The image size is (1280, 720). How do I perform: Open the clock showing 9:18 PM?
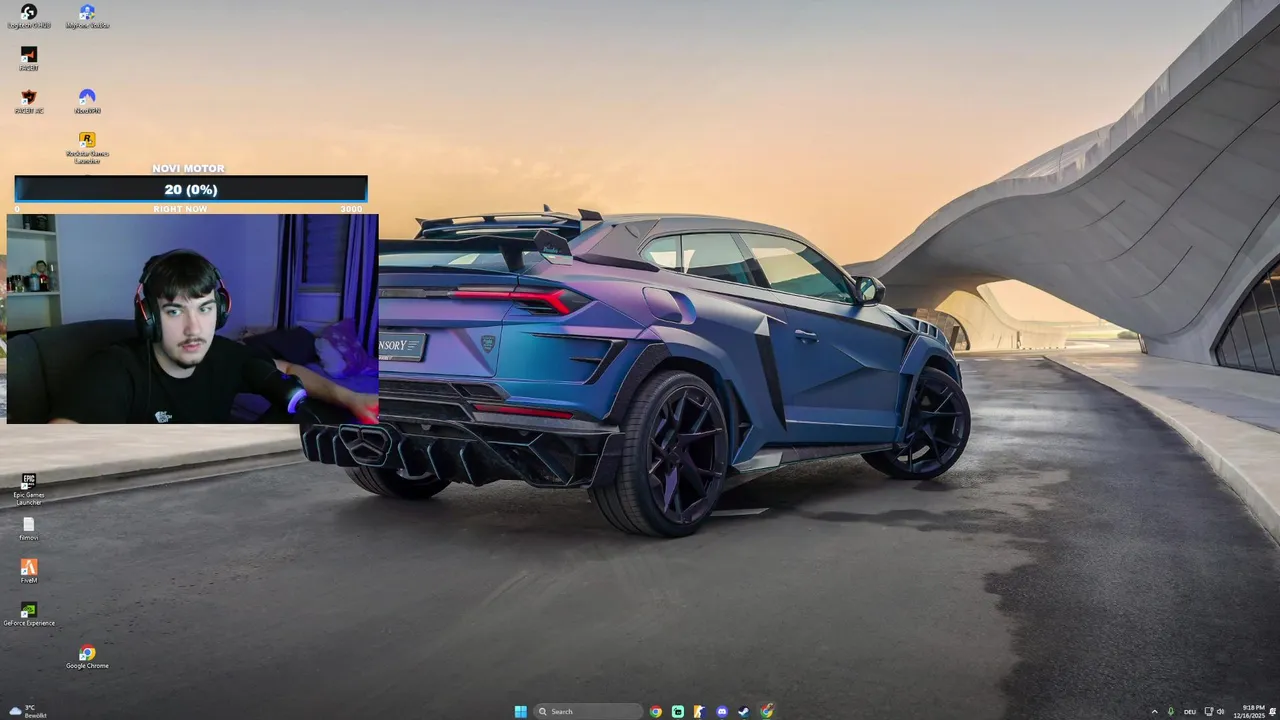[1251, 711]
